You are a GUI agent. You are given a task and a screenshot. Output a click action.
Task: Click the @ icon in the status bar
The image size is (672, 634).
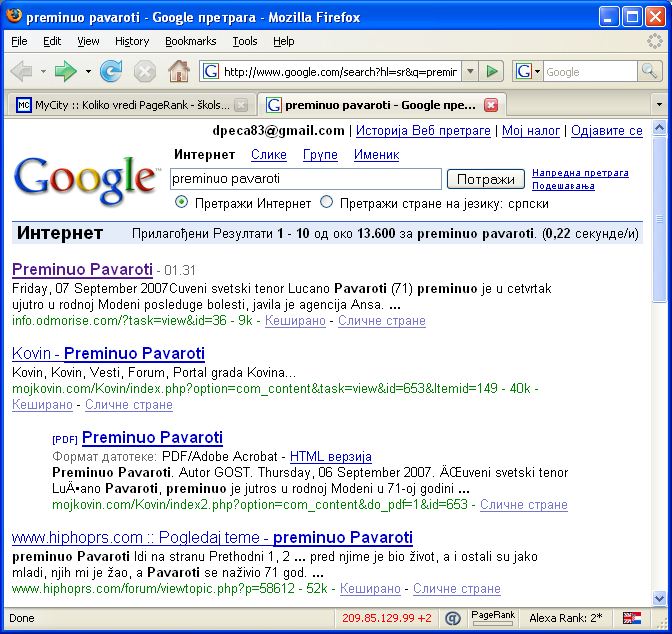tap(453, 618)
